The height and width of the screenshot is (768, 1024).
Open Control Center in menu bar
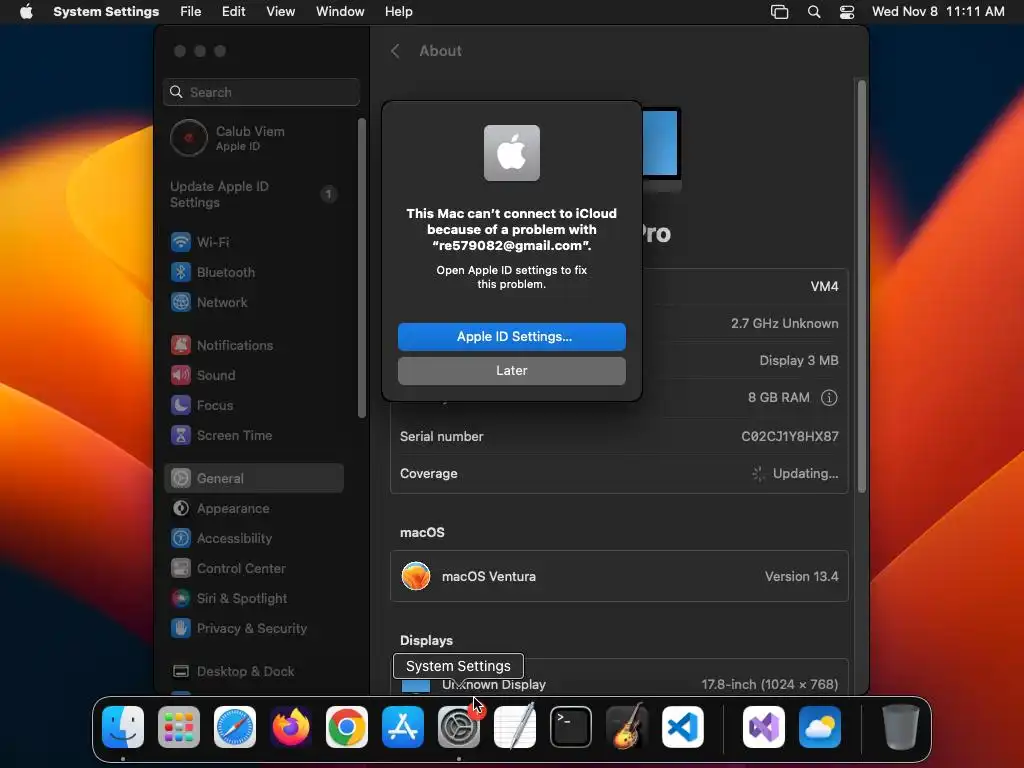(x=847, y=12)
